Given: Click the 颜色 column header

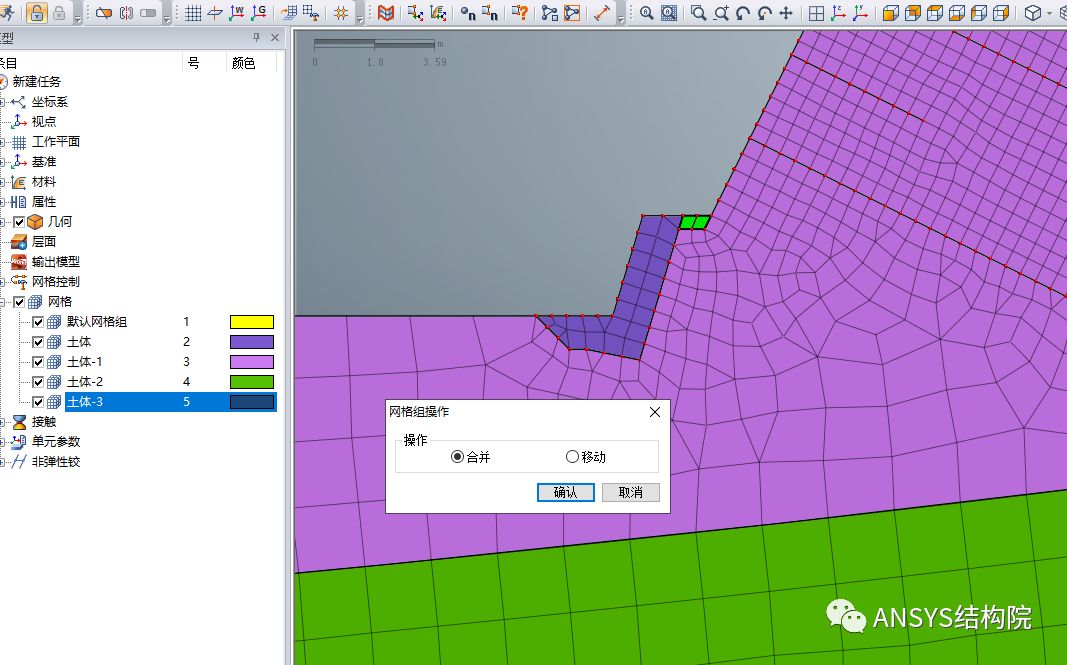Looking at the screenshot, I should tap(244, 63).
